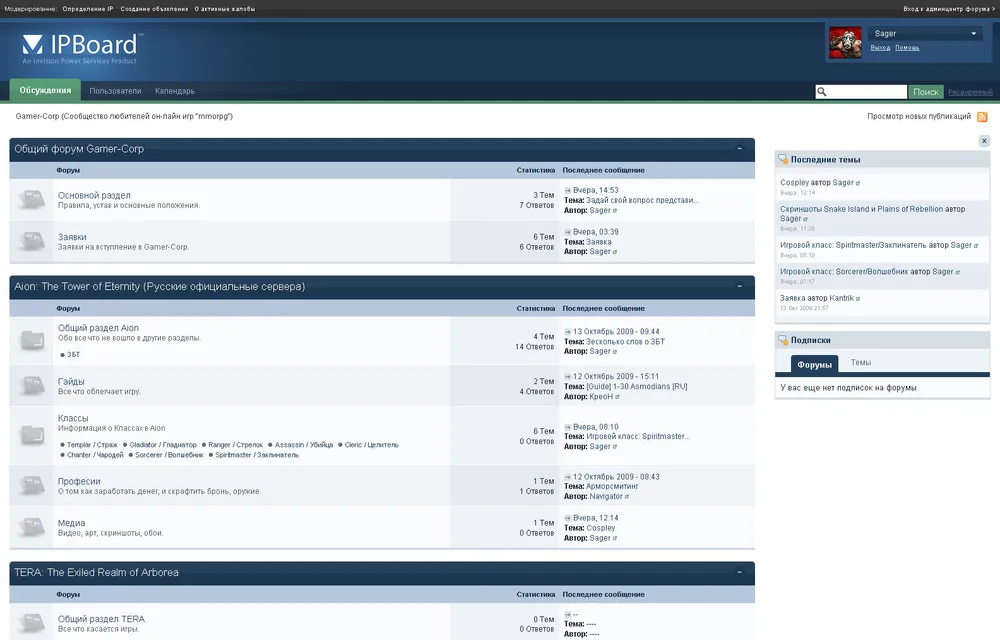Image resolution: width=1000 pixels, height=640 pixels.
Task: Click forum status icon beside Заявки
Action: pos(32,242)
